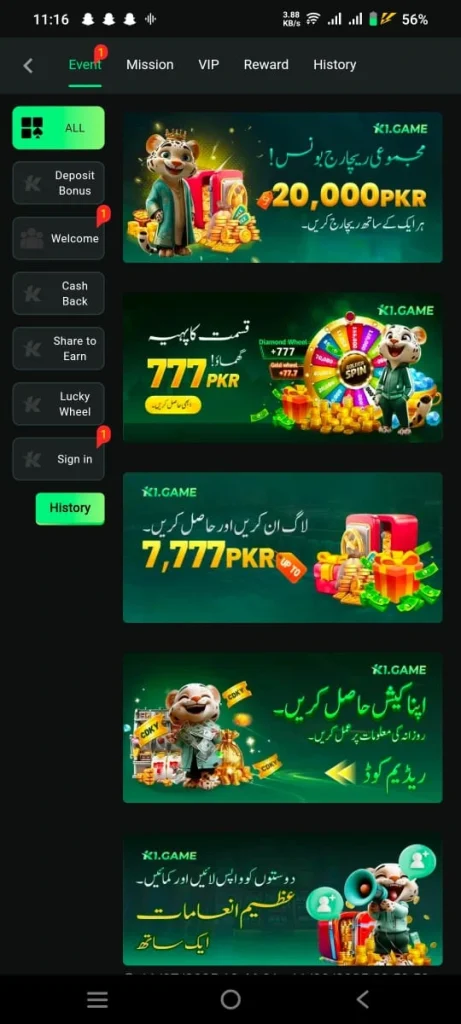Tap the K logo beside Lucky Wheel

click(32, 404)
